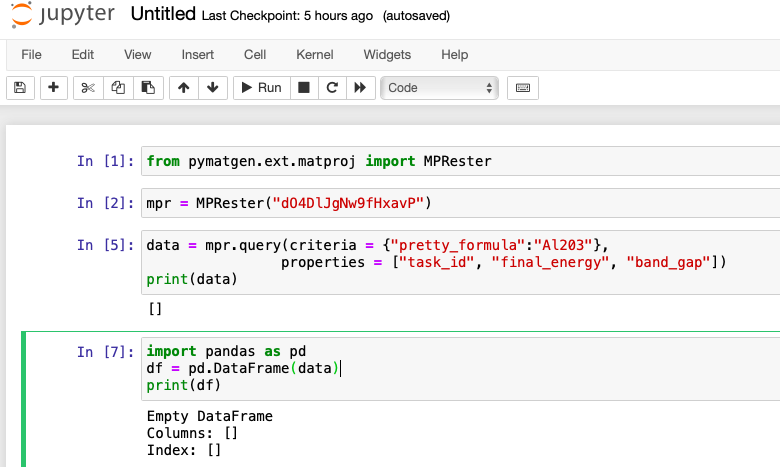This screenshot has width=780, height=467.
Task: Click the Empty DataFrame output text
Action: [209, 416]
